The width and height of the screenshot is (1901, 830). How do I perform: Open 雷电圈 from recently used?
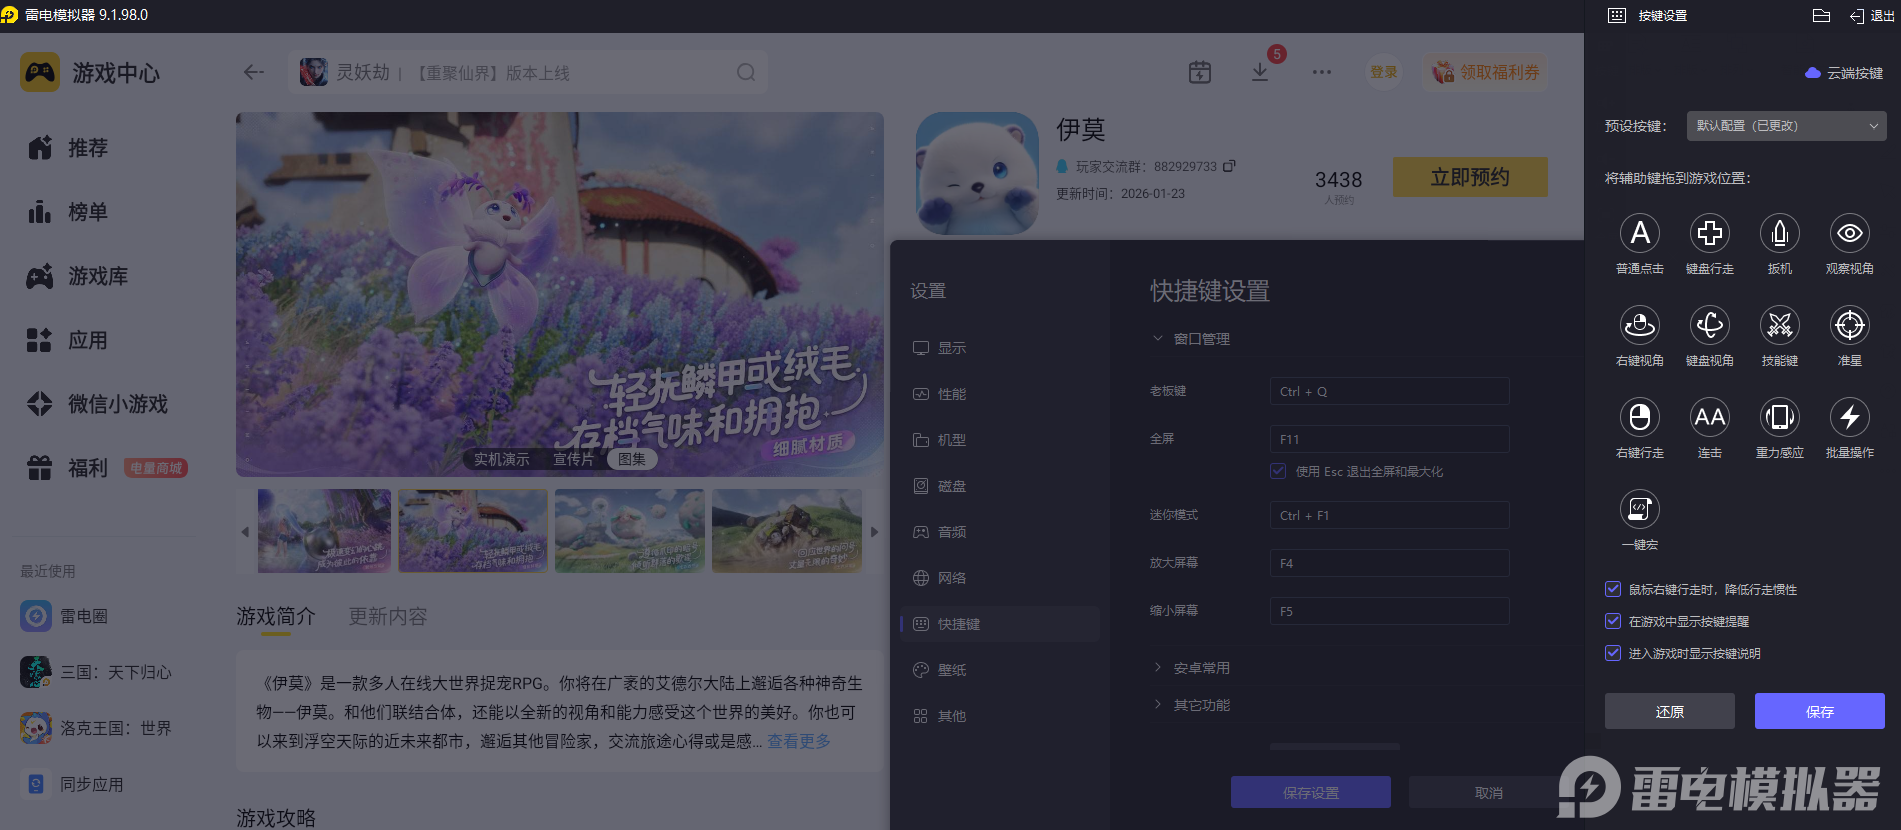pos(64,616)
